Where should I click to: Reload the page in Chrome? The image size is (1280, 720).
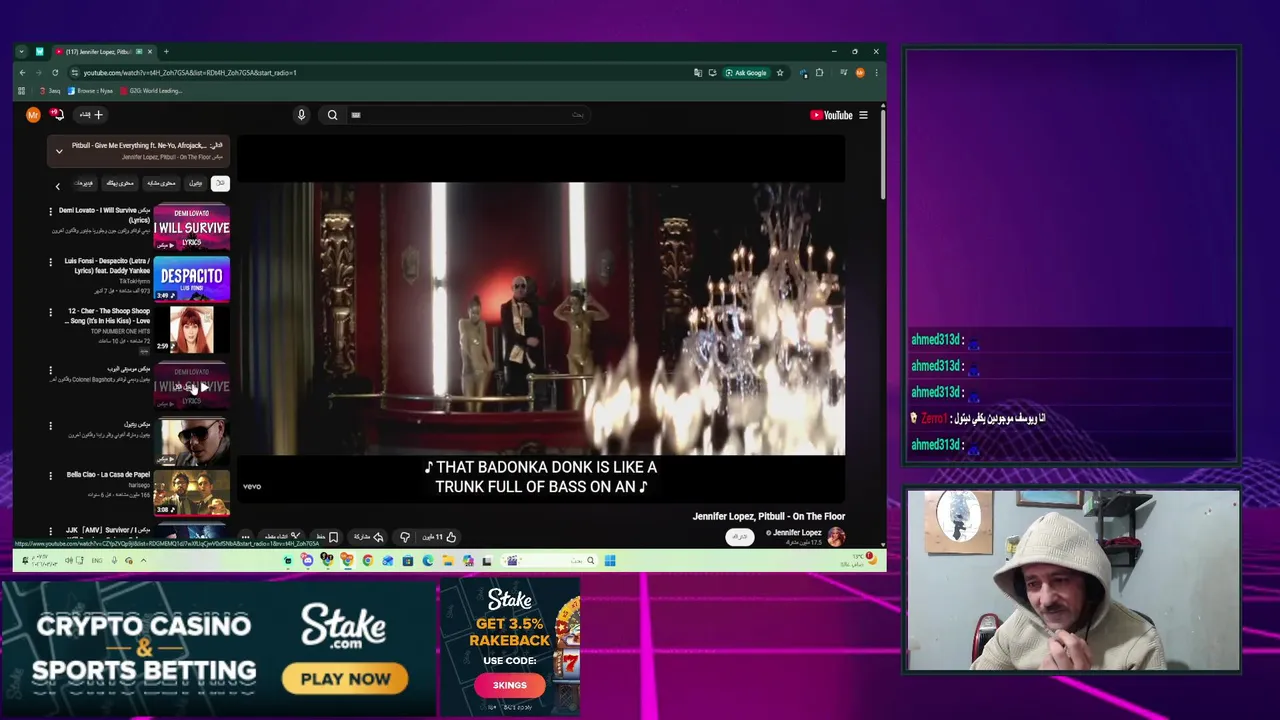tap(55, 73)
